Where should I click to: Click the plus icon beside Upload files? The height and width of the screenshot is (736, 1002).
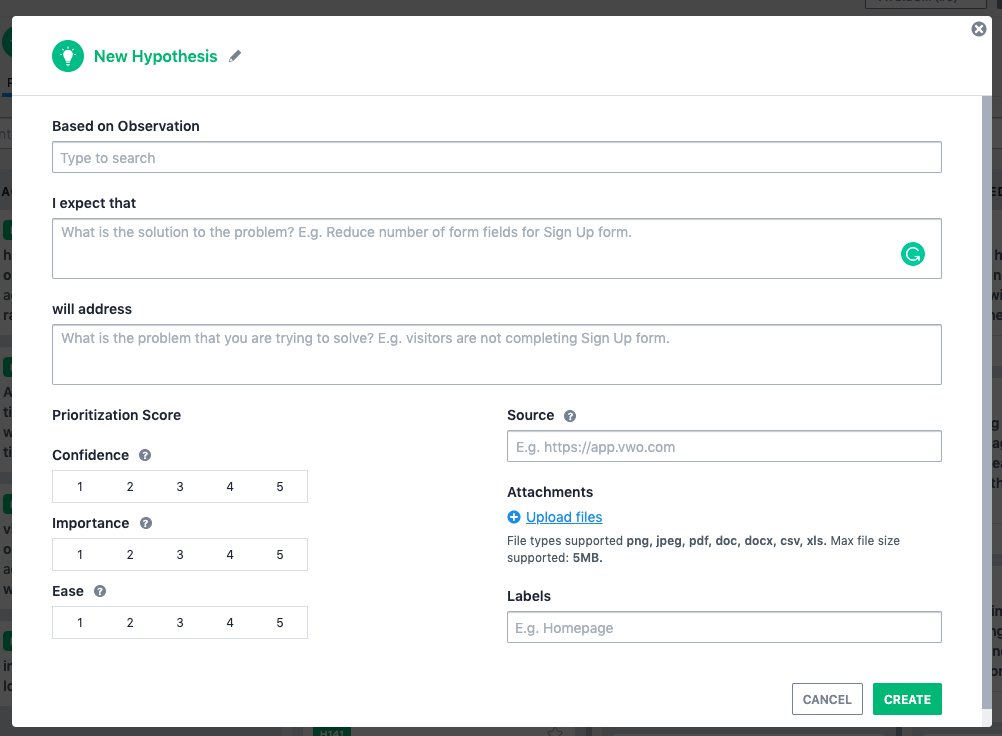(513, 517)
